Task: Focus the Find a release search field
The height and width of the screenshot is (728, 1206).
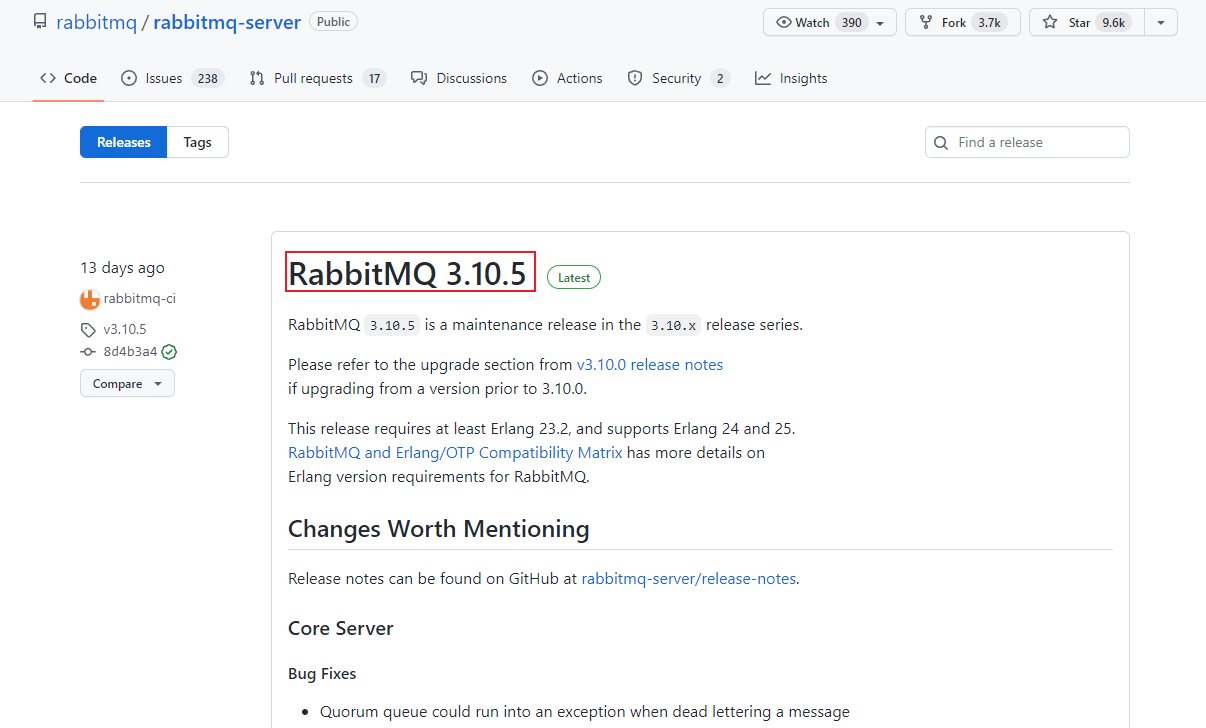Action: [x=1027, y=142]
